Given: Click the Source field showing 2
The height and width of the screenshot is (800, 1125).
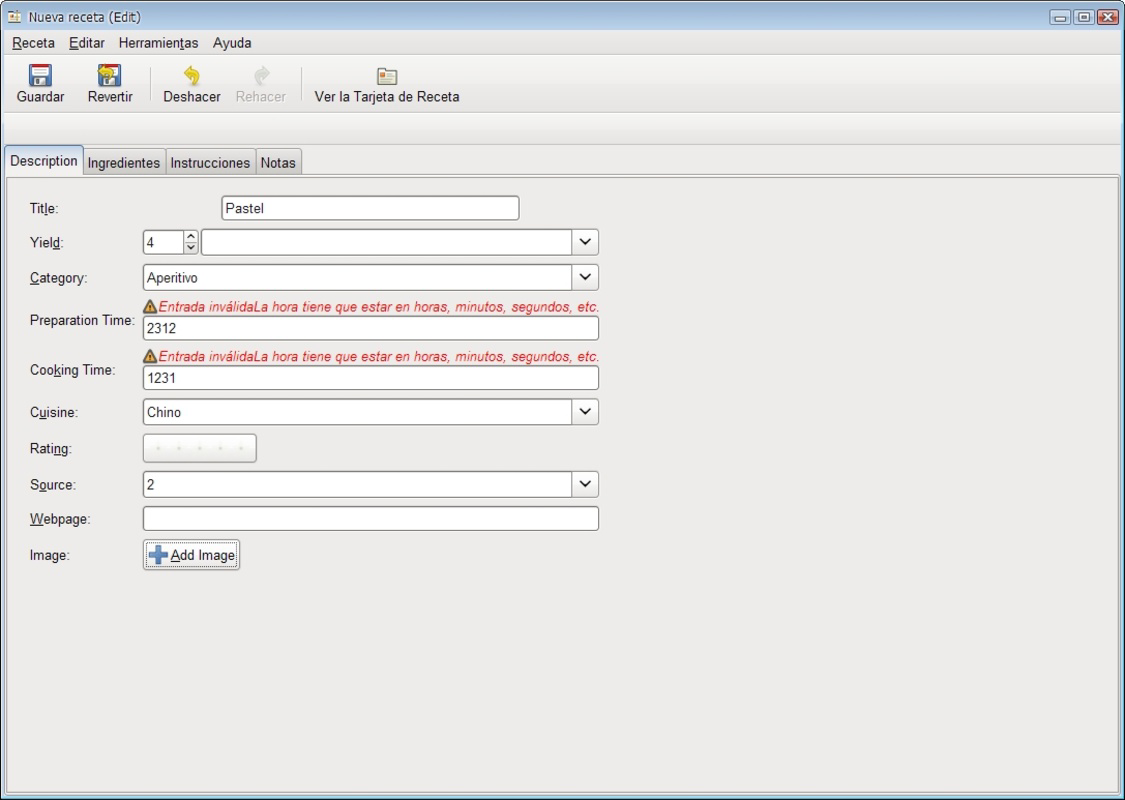Looking at the screenshot, I should [x=357, y=484].
